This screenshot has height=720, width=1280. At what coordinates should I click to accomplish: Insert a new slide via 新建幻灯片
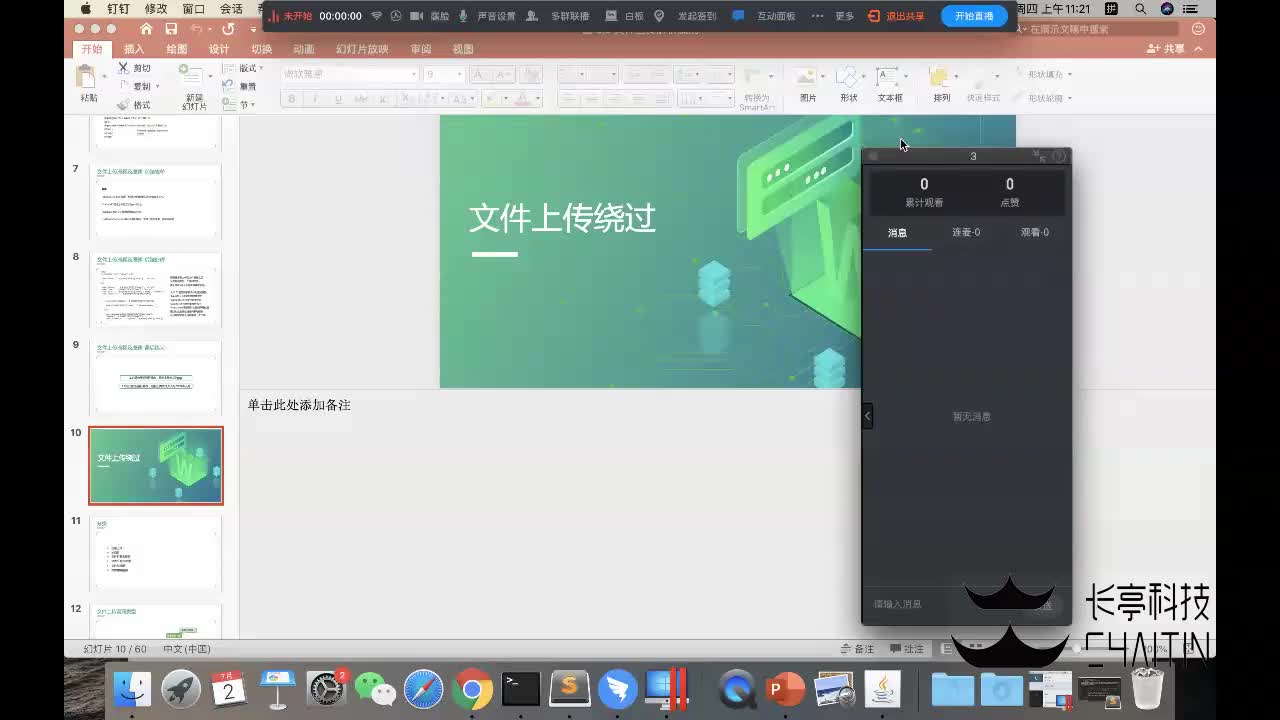[194, 86]
